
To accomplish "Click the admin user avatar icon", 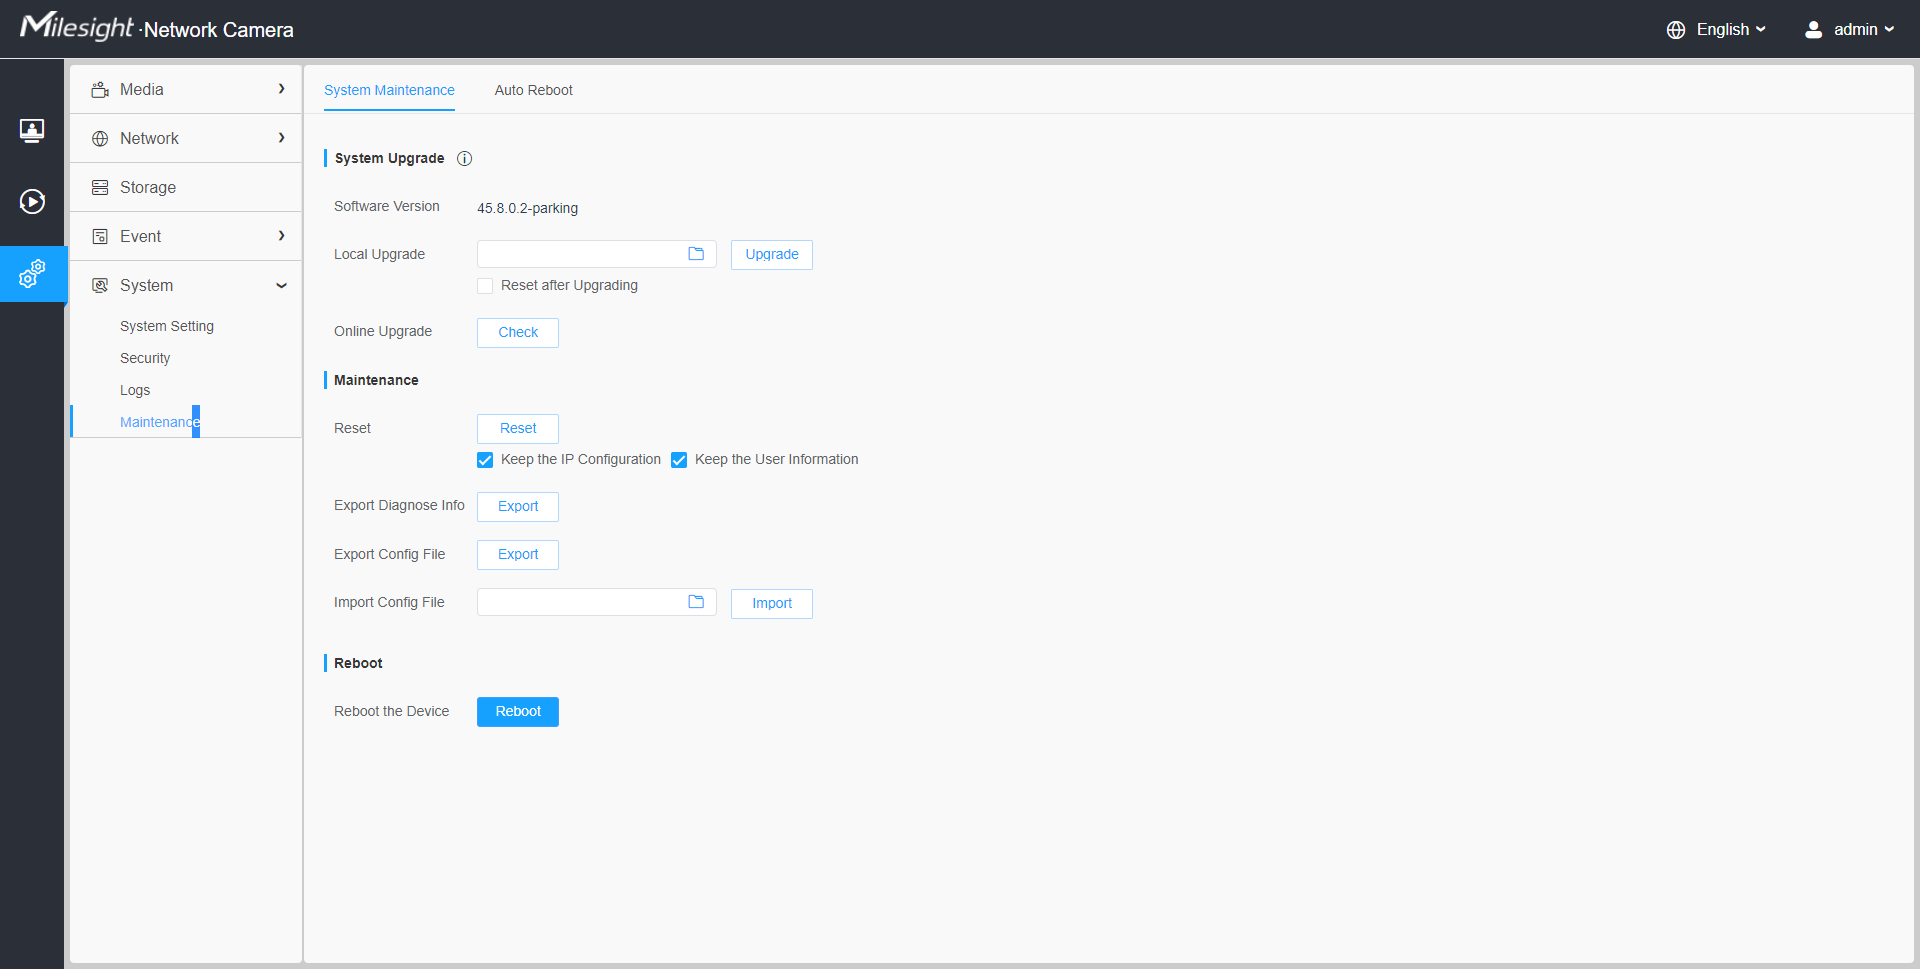I will 1813,30.
